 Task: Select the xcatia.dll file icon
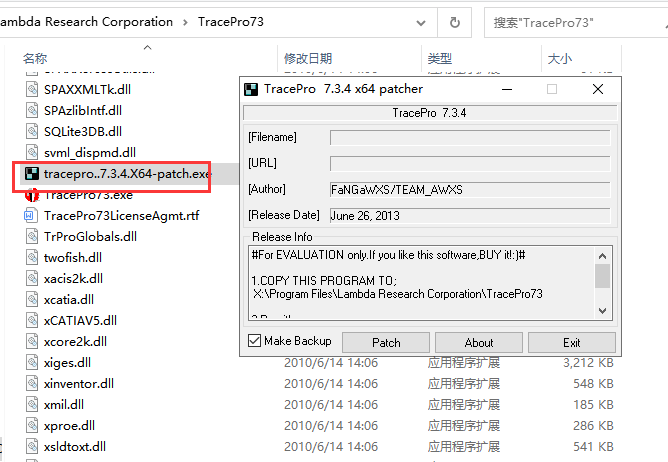(32, 299)
